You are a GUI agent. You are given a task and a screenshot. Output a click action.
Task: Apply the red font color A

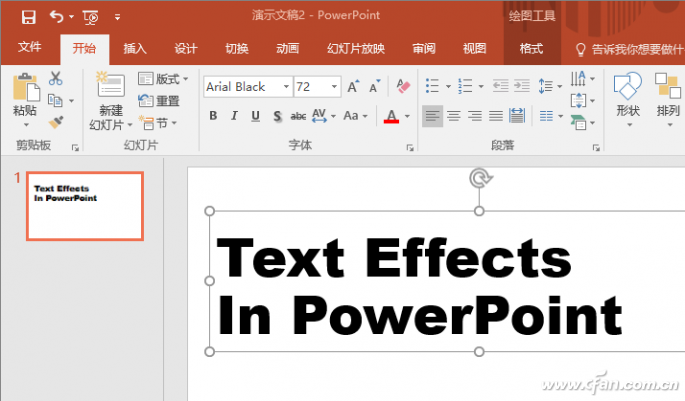[391, 116]
